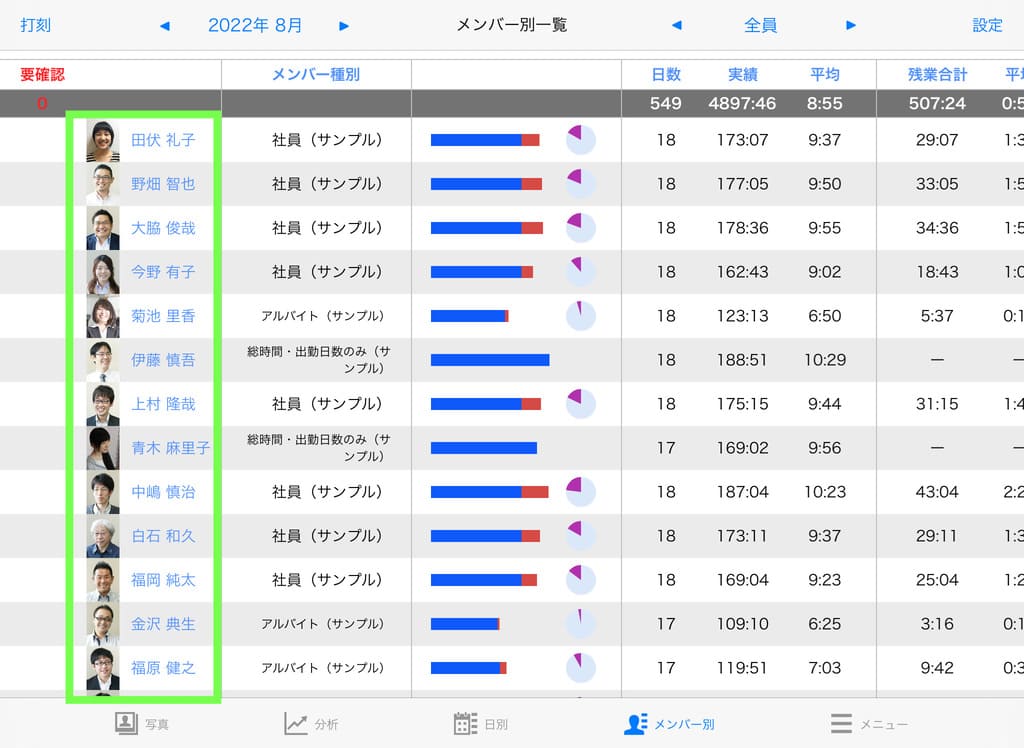Go to previous month arrow
The height and width of the screenshot is (748, 1024).
pos(165,26)
